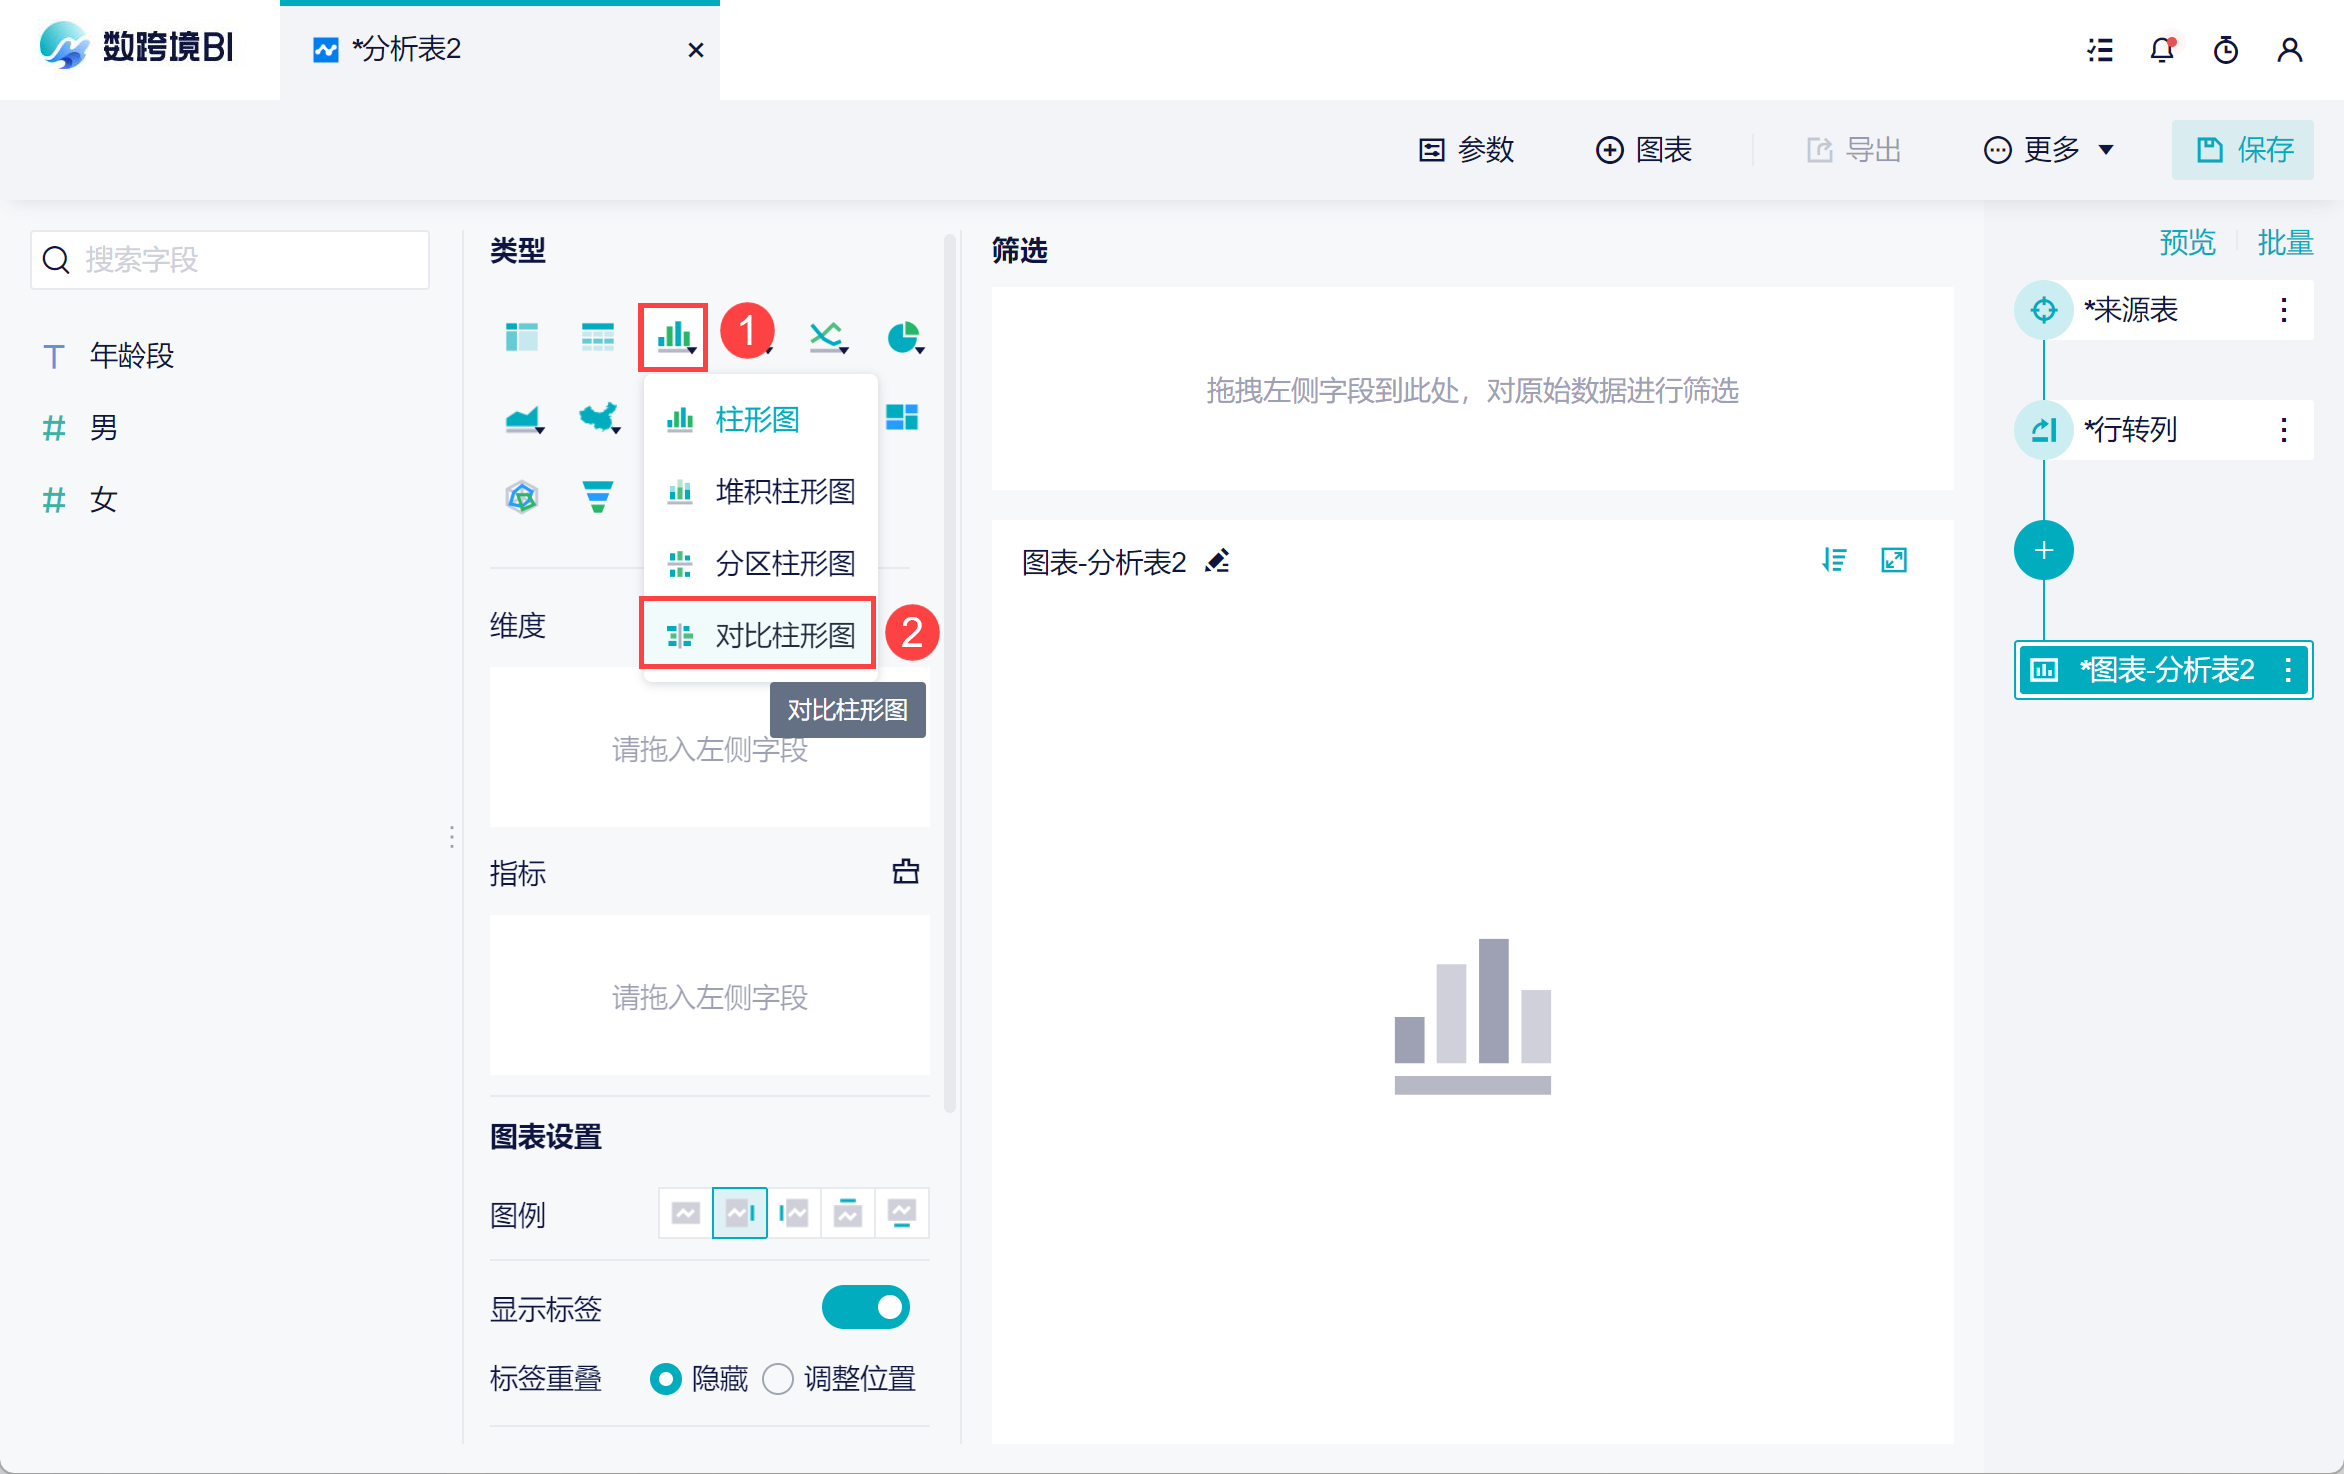2344x1474 pixels.
Task: Expand chart to fullscreen view
Action: [x=1894, y=560]
